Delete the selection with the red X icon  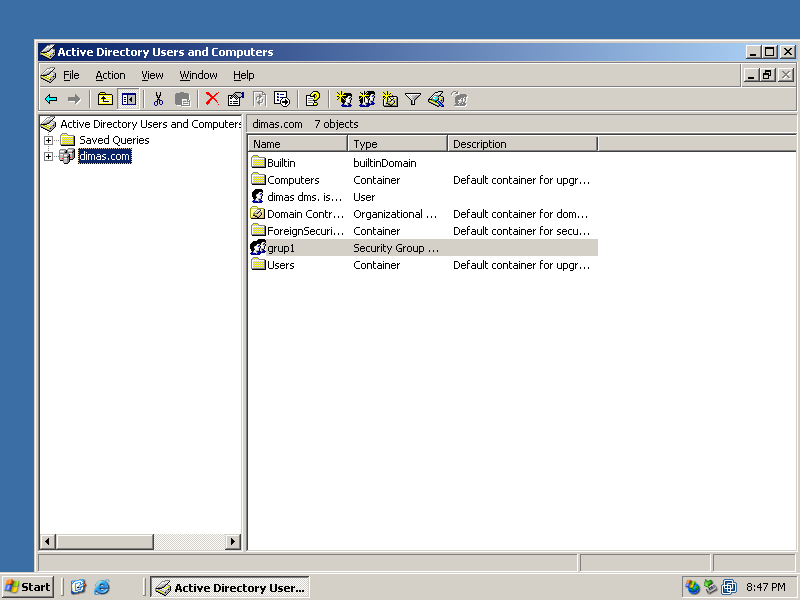click(211, 99)
